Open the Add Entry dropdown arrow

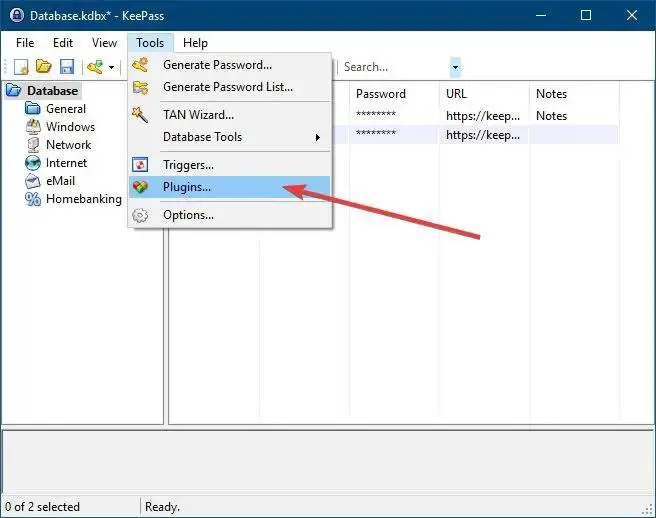(x=111, y=67)
